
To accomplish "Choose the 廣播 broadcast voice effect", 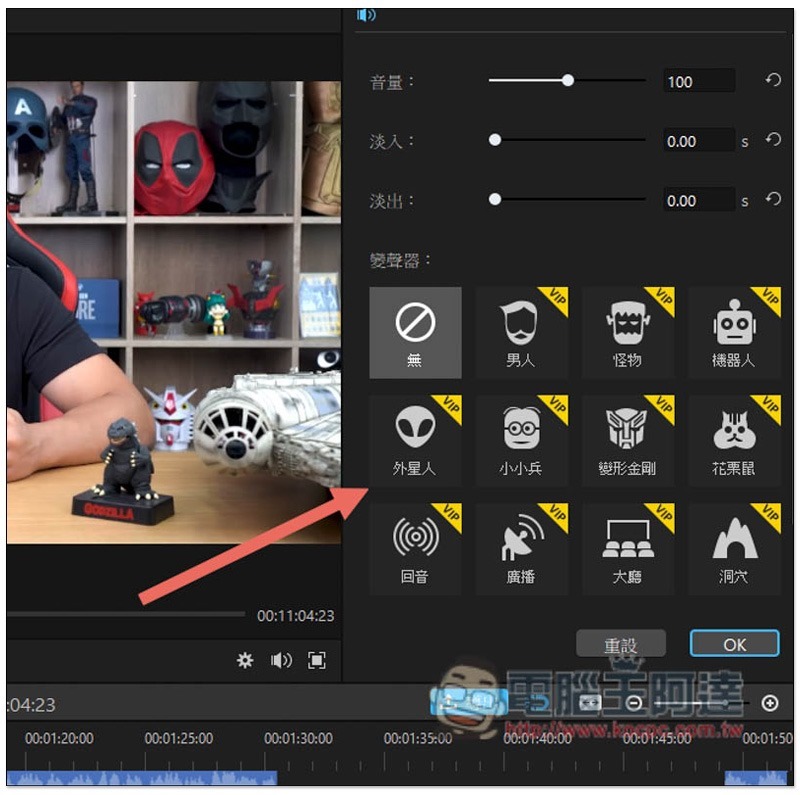I will [x=521, y=549].
